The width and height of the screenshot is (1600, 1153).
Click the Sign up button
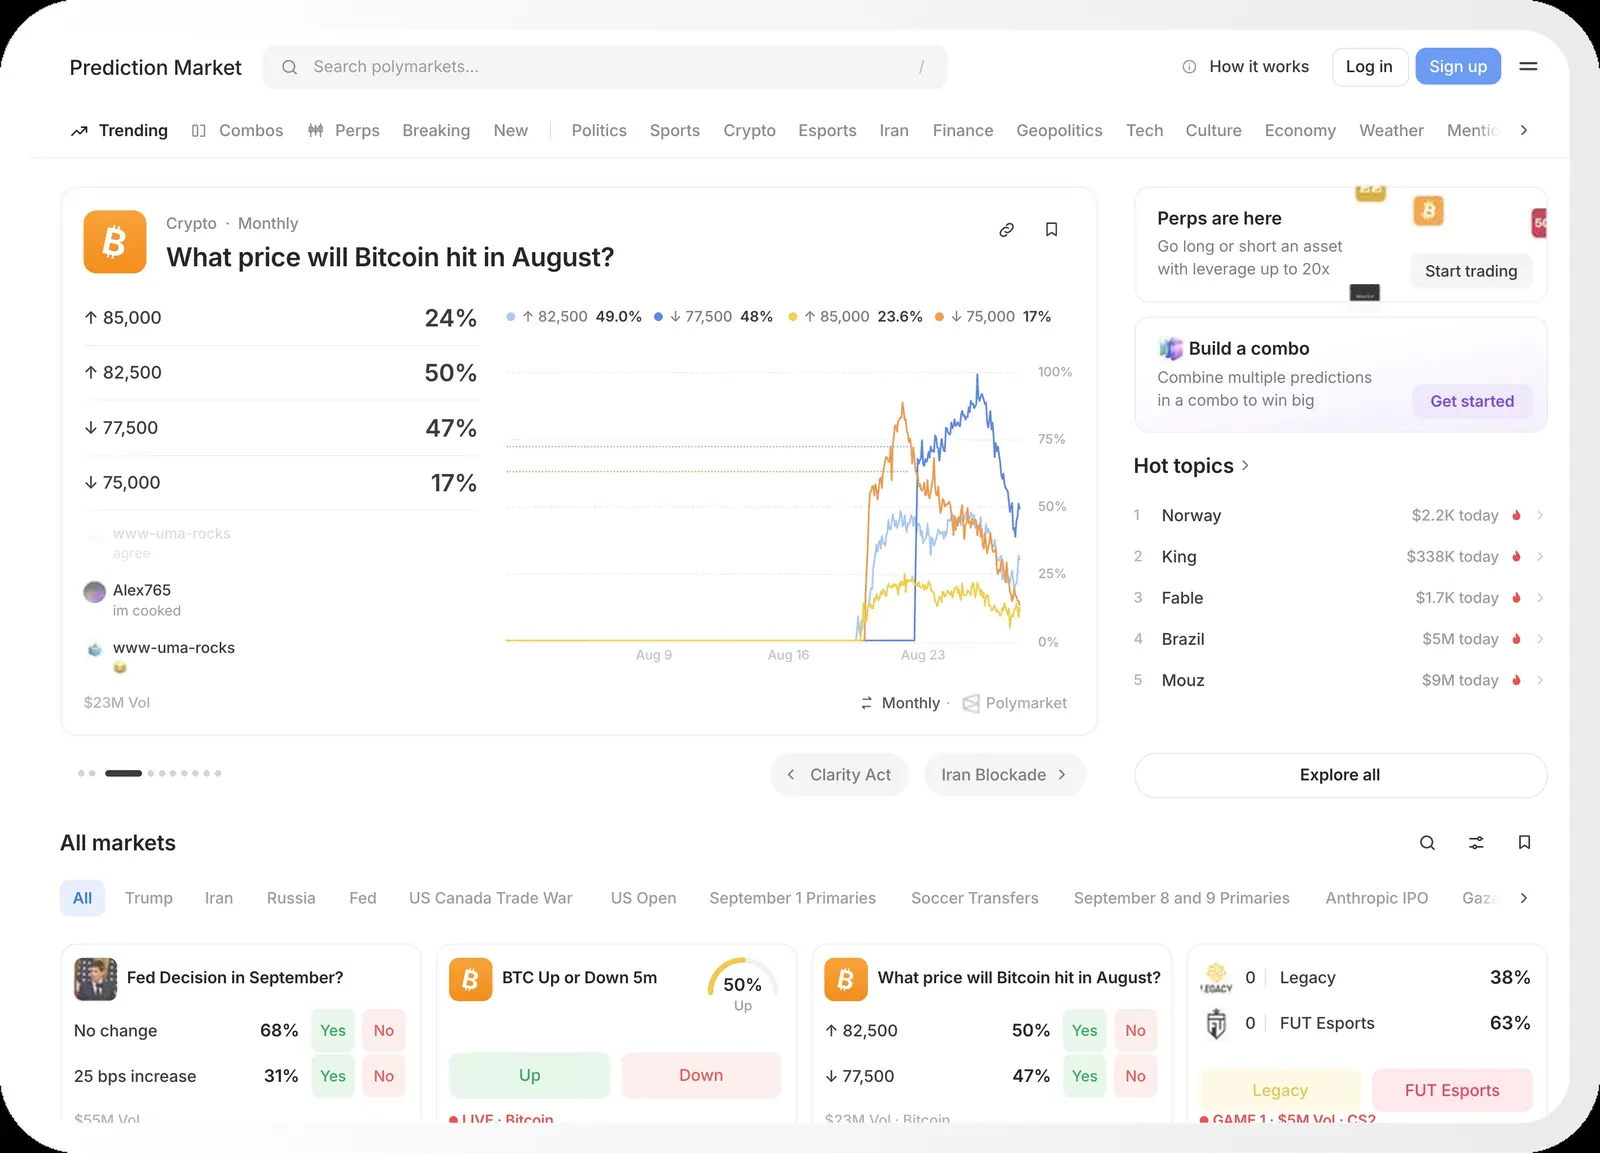click(1458, 67)
